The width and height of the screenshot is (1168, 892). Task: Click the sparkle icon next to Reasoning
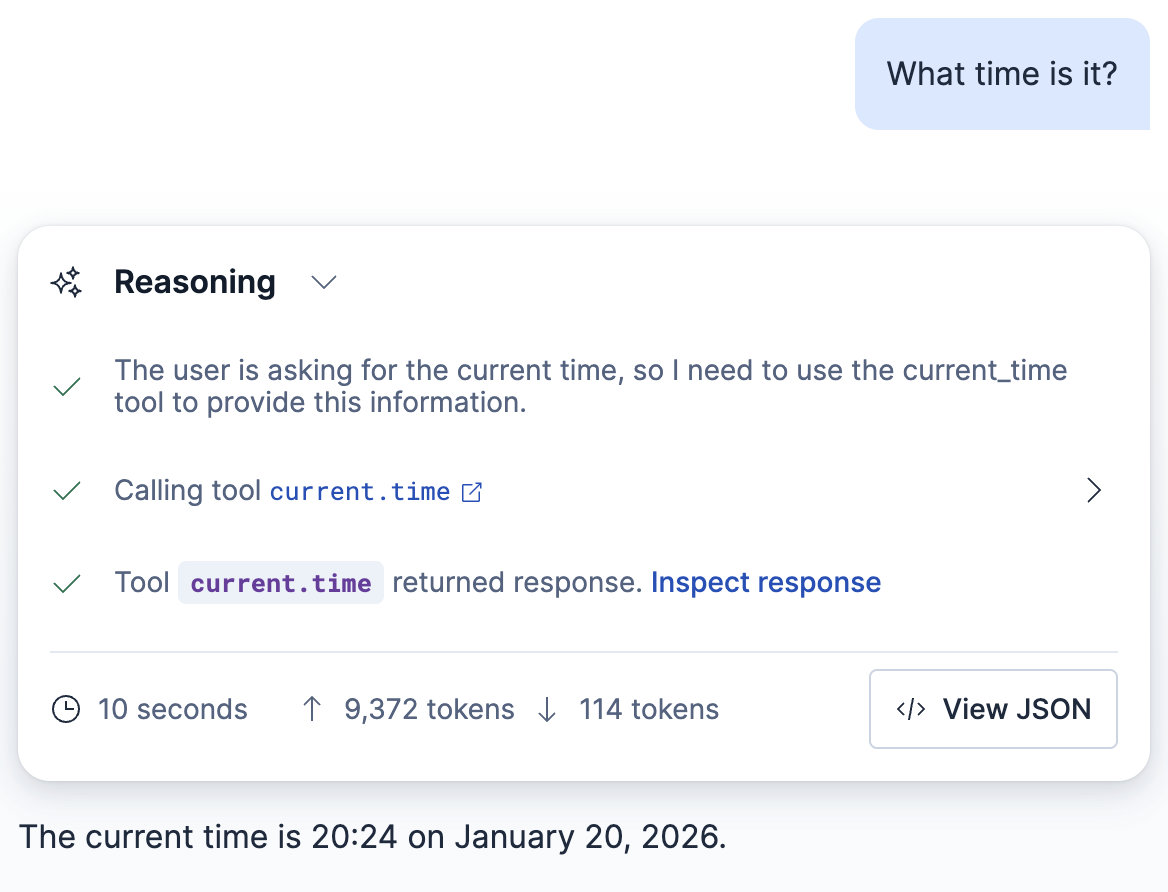pos(66,282)
